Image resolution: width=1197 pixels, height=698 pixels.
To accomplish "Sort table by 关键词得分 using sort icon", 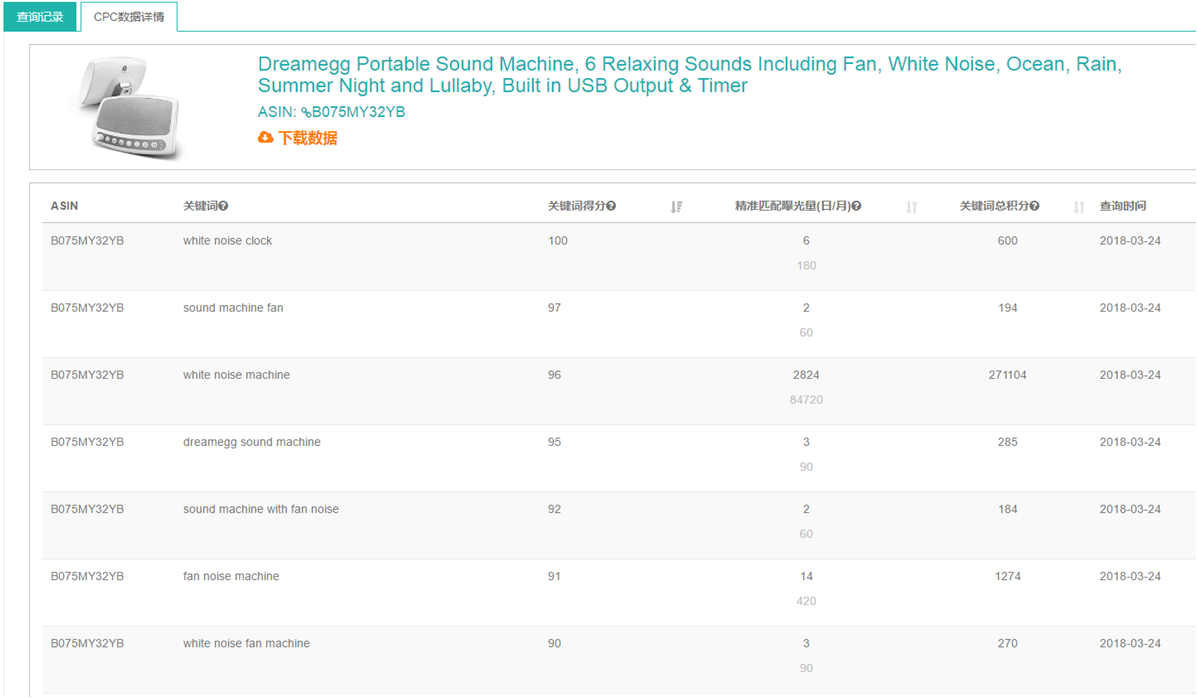I will (x=677, y=207).
